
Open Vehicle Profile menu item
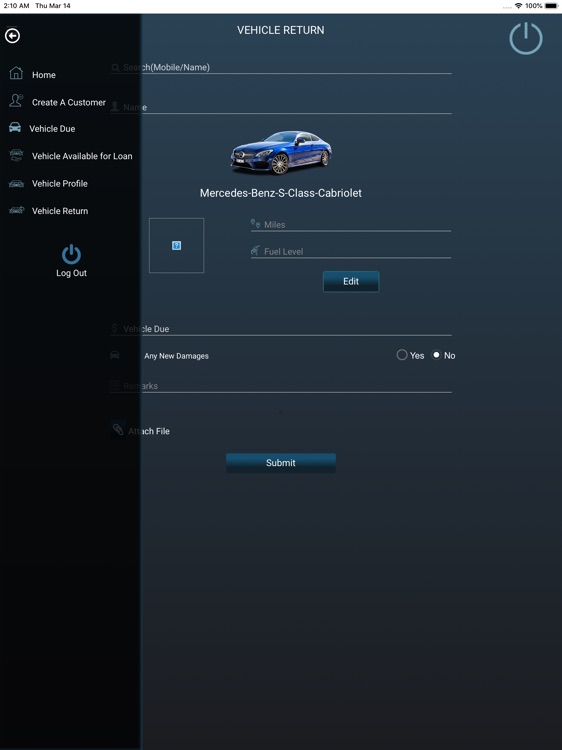pos(60,184)
